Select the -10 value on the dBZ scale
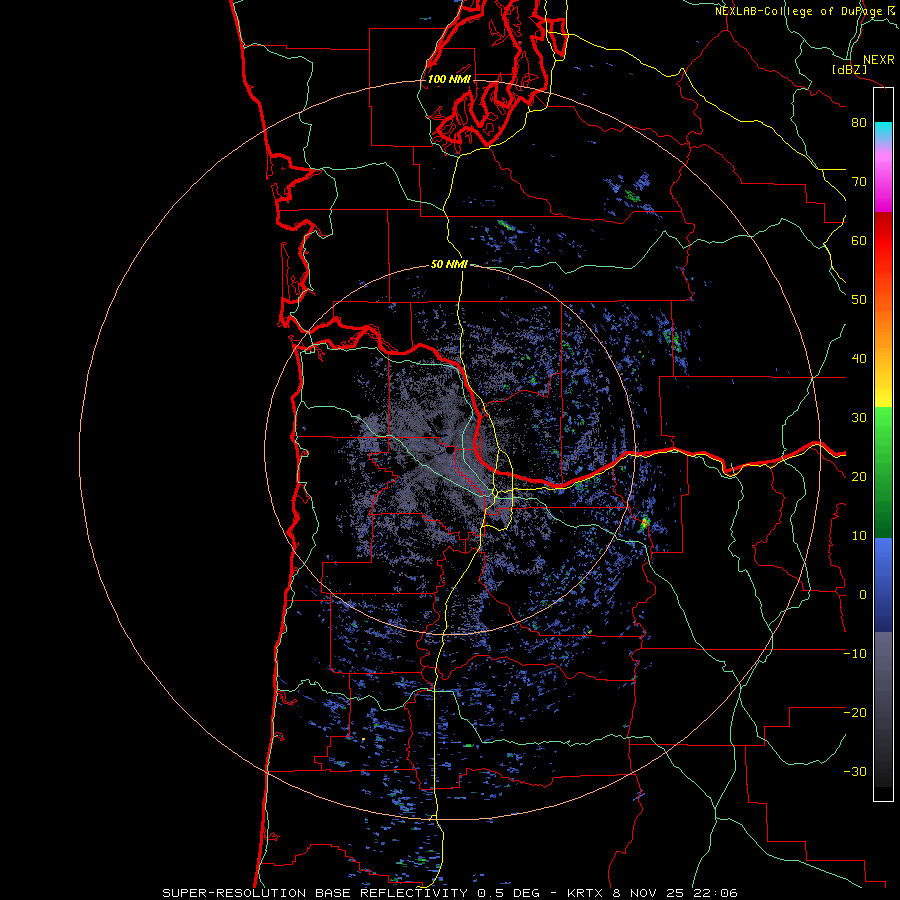 point(855,654)
